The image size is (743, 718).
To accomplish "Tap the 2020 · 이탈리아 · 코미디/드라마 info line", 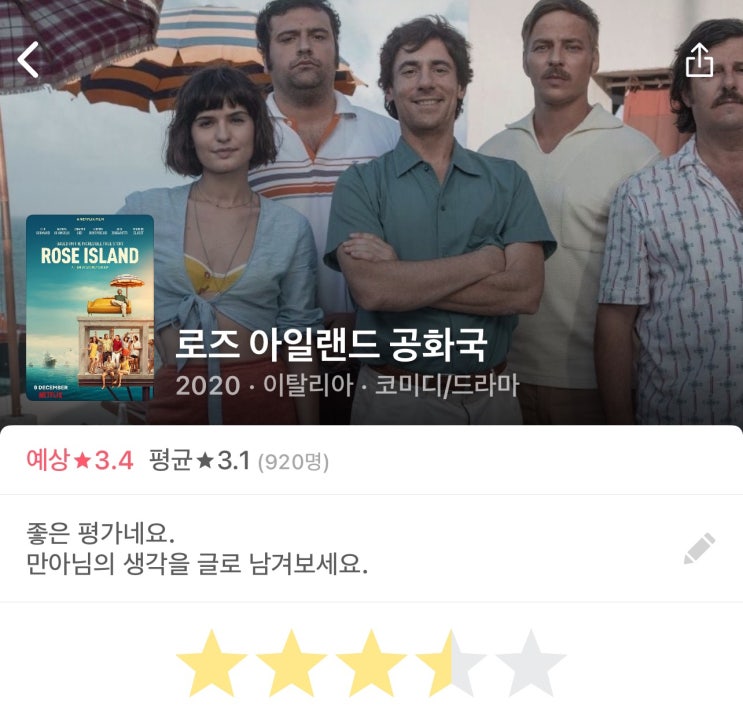I will [347, 385].
